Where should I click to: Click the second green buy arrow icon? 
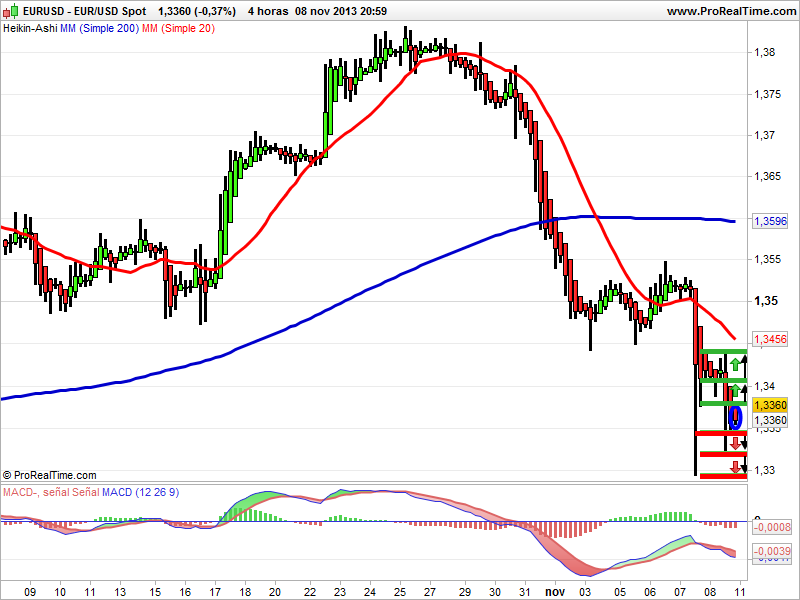coord(735,390)
